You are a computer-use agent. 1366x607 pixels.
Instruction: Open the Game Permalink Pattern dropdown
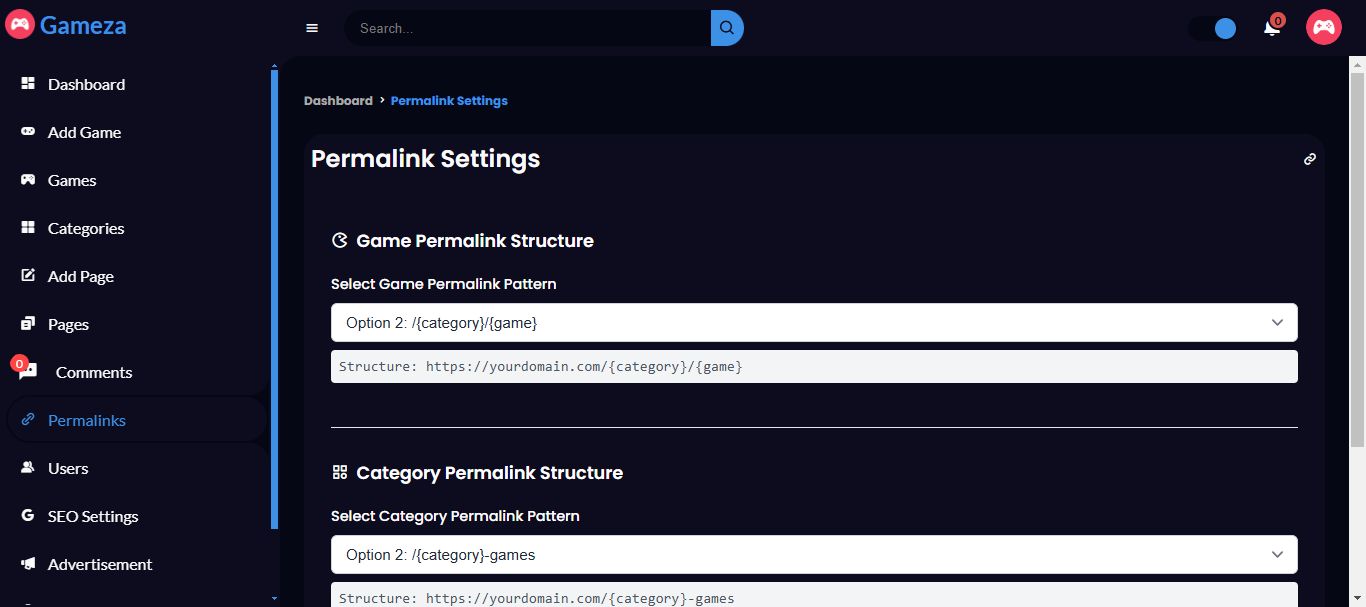(814, 323)
